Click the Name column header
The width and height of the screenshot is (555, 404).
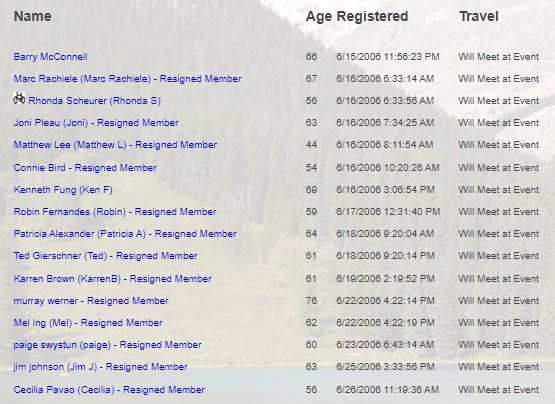[x=33, y=17]
